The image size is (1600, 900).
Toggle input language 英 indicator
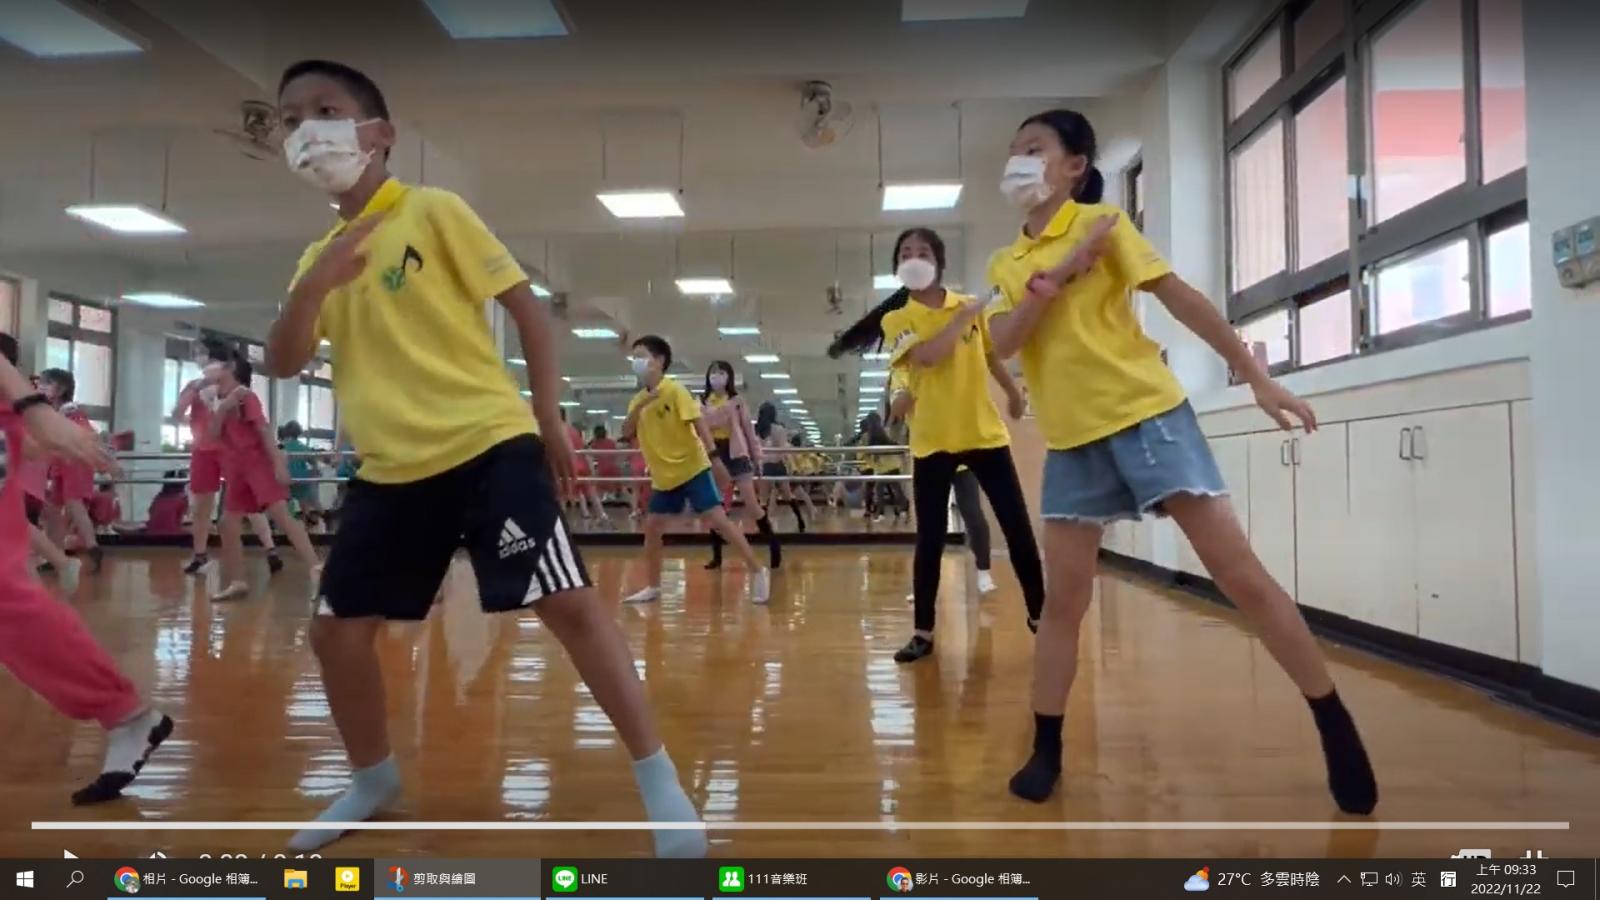(x=1419, y=879)
